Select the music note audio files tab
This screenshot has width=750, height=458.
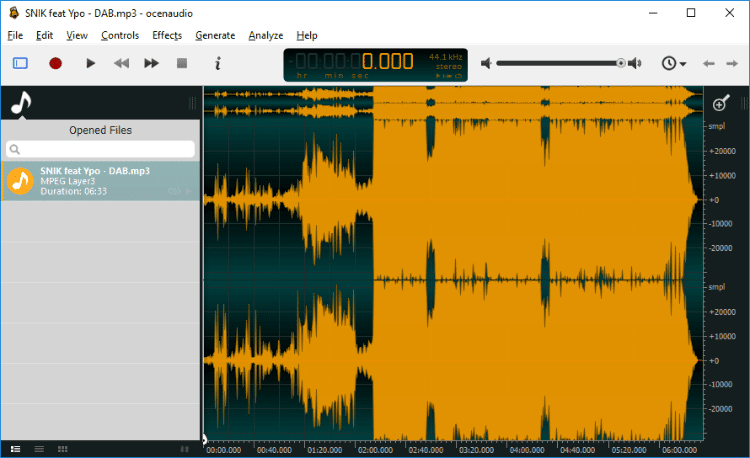click(x=21, y=102)
